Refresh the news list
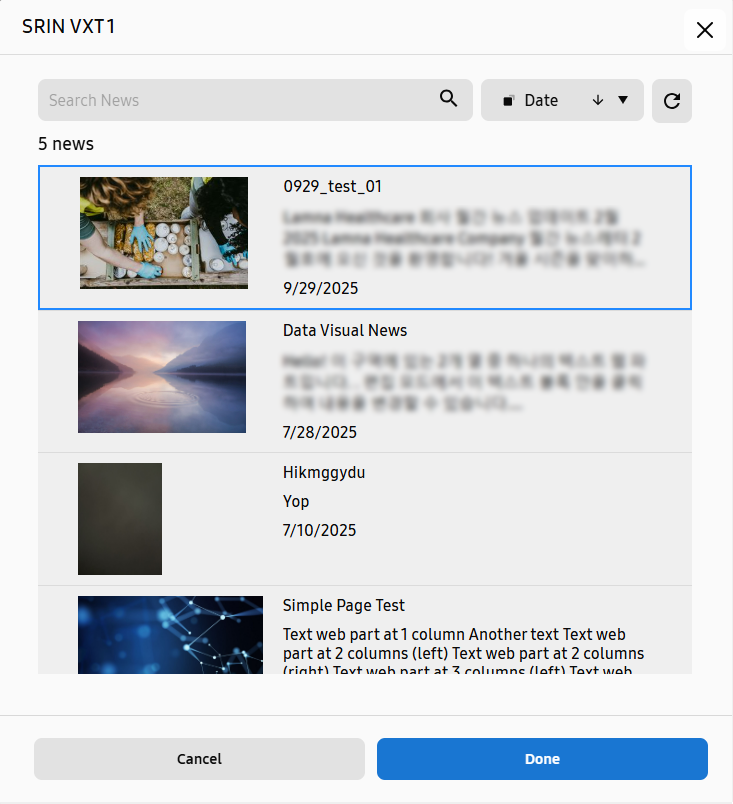 tap(672, 101)
